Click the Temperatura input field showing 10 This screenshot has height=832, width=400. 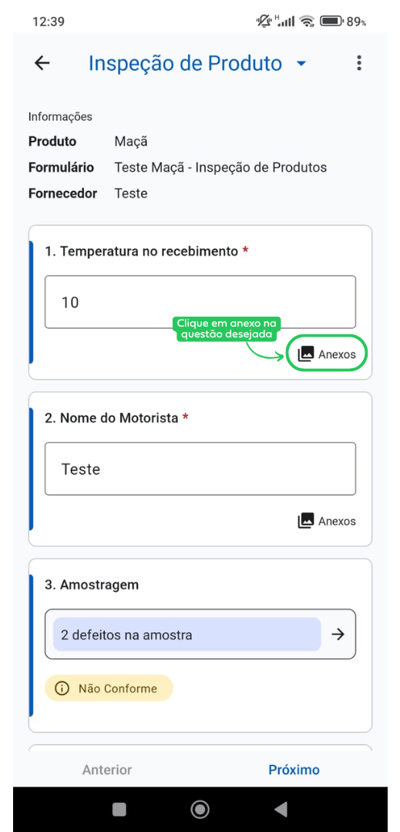(200, 302)
